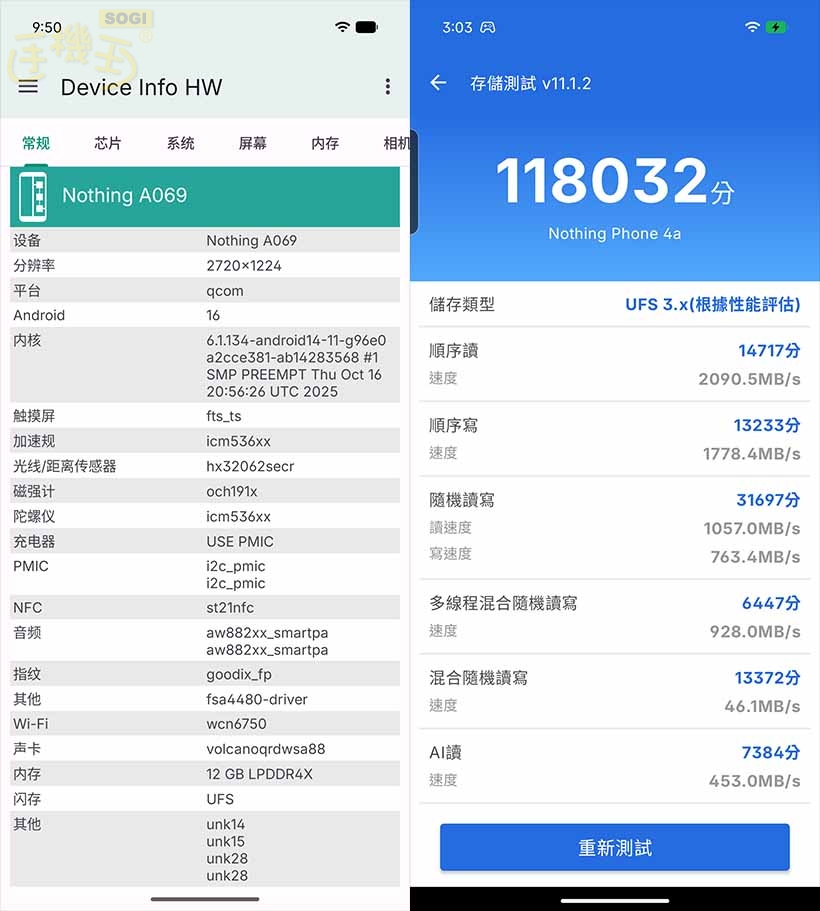The image size is (820, 911).
Task: Switch to the 系统 tab
Action: pyautogui.click(x=181, y=143)
